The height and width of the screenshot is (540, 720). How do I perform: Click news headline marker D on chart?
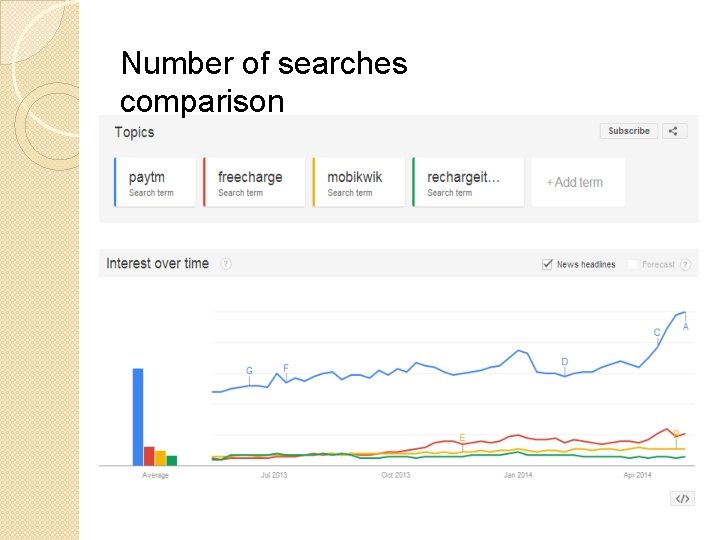[565, 362]
